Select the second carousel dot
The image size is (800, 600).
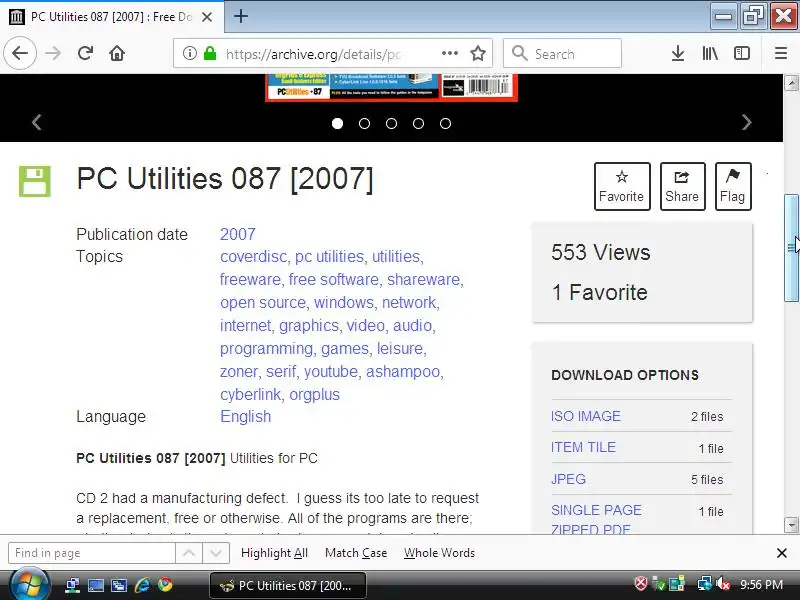tap(364, 123)
